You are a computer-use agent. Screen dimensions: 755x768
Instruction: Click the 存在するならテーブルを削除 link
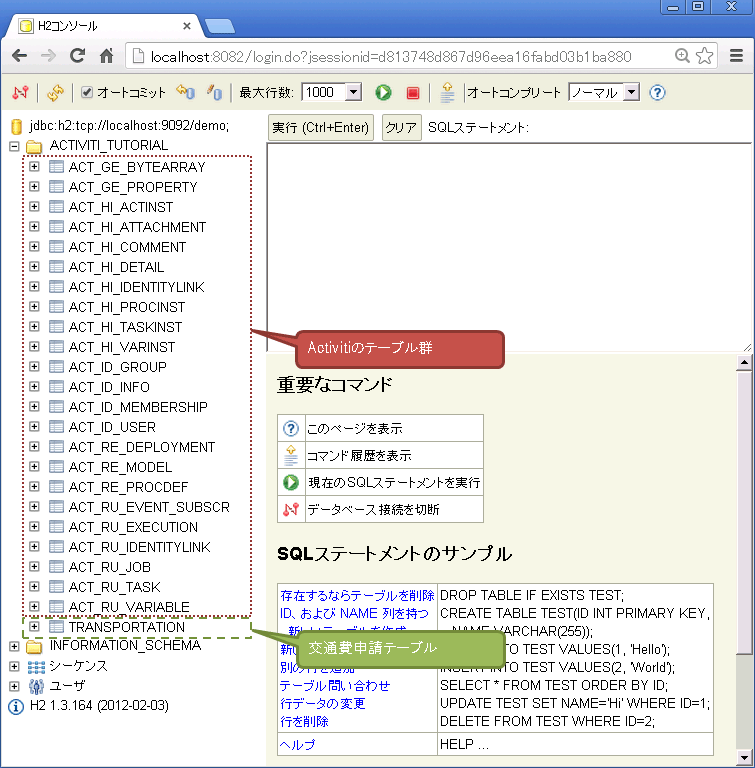pyautogui.click(x=357, y=596)
